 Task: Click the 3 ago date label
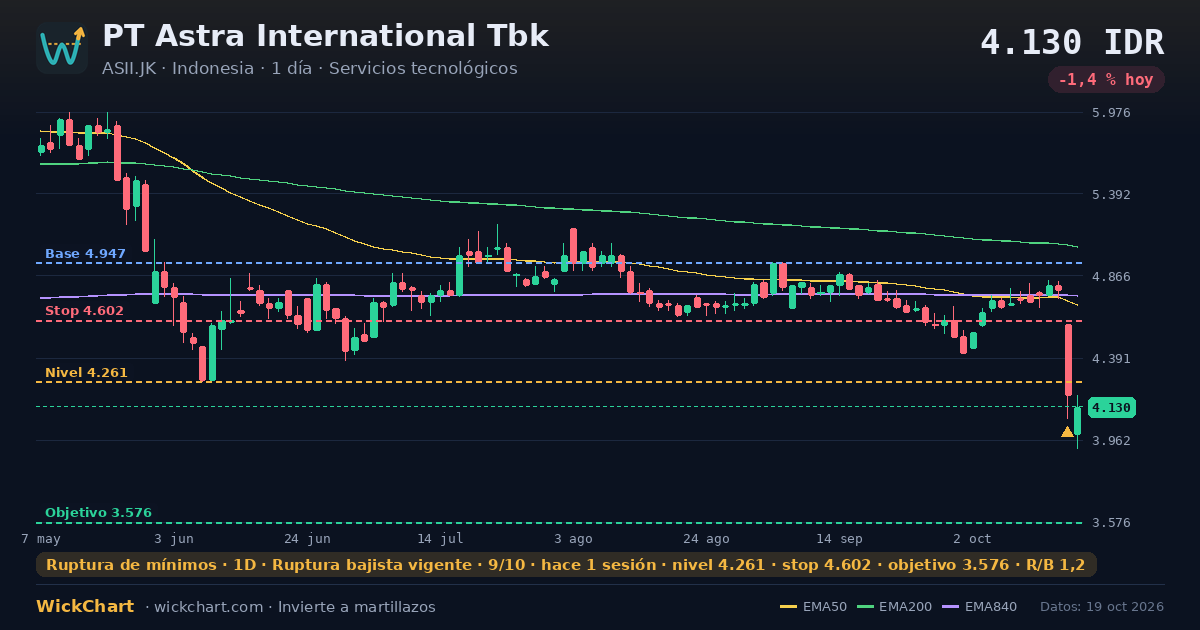[x=573, y=538]
